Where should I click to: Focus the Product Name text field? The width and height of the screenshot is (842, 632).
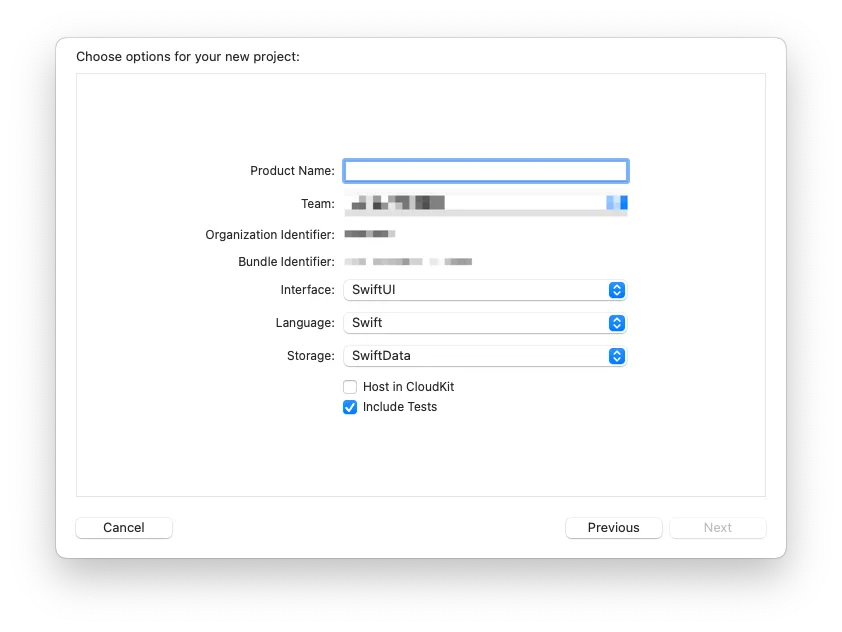tap(485, 170)
